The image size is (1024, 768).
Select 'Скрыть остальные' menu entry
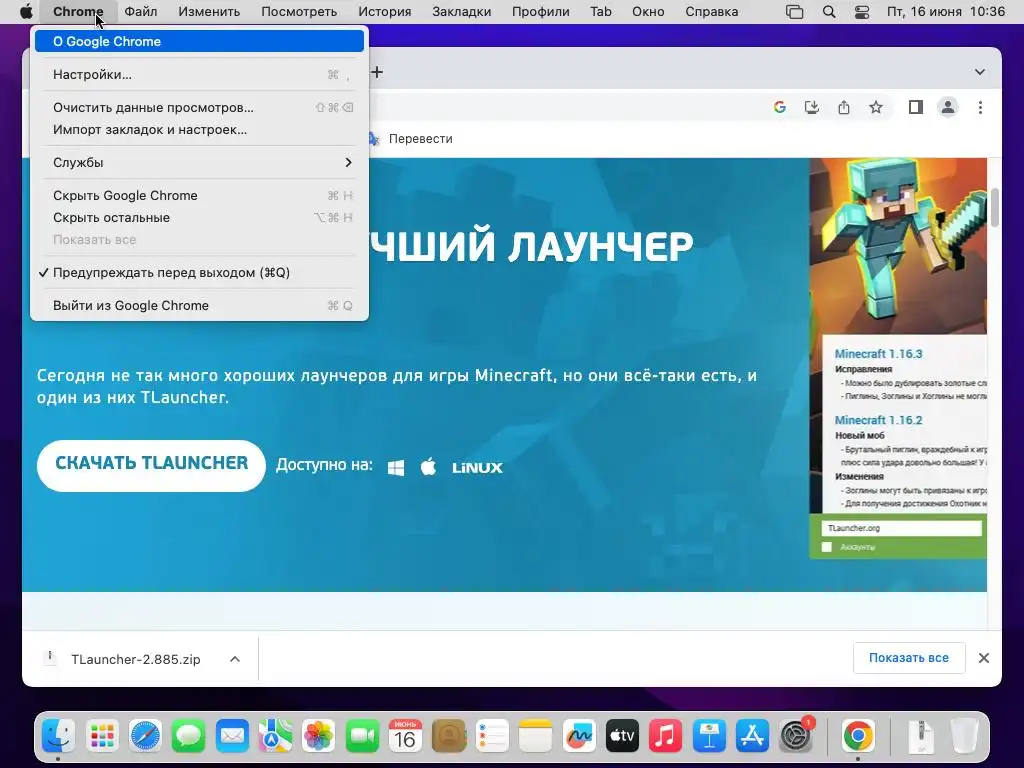[x=199, y=218]
